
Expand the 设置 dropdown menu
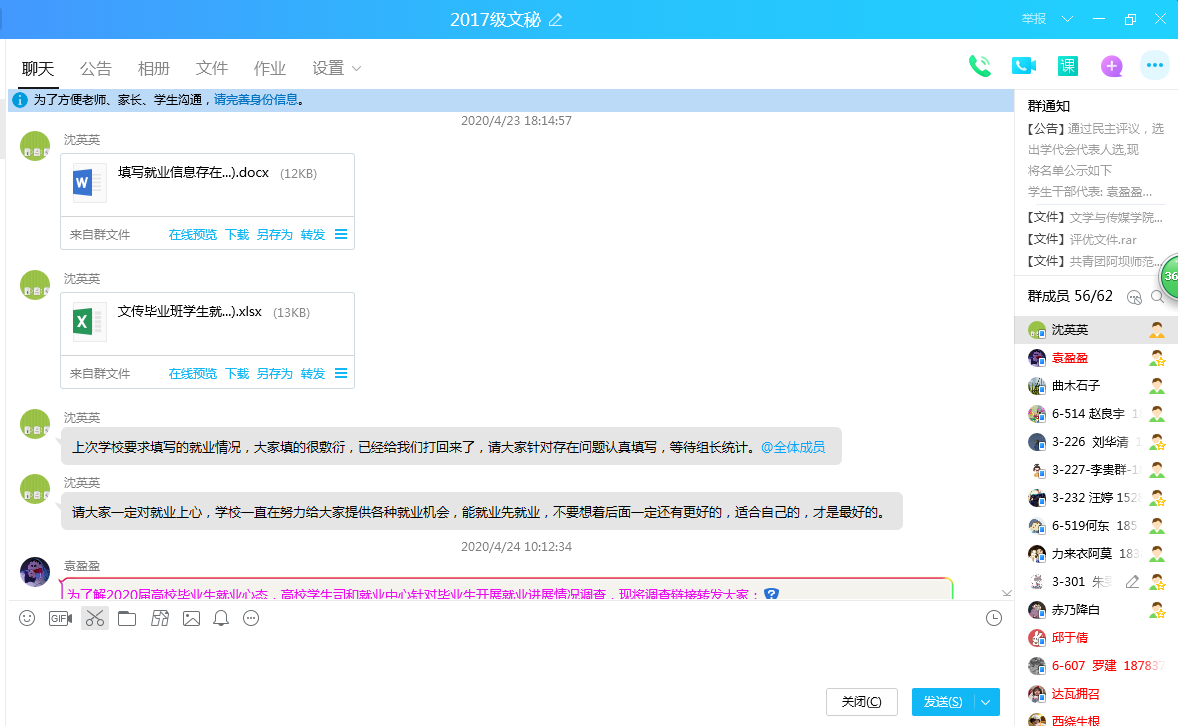356,69
